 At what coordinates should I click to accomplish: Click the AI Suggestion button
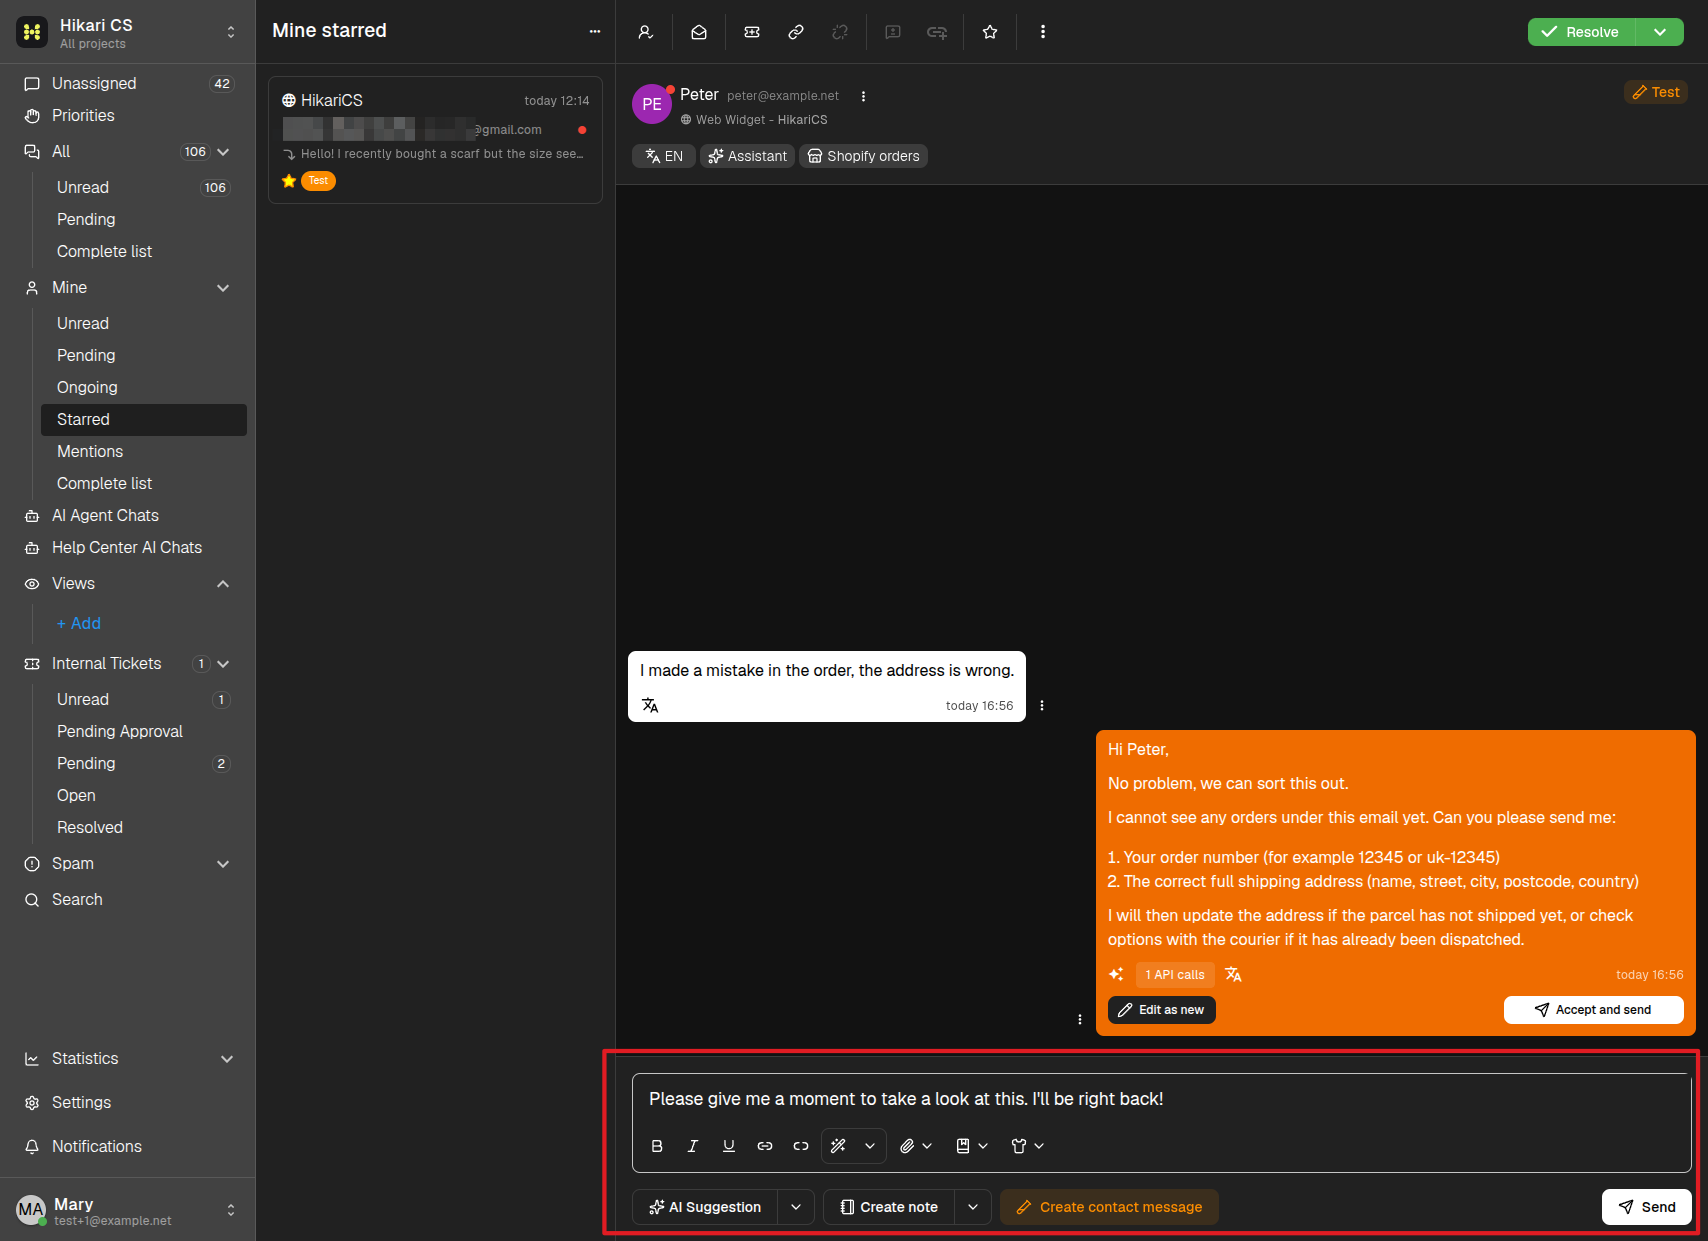(705, 1207)
